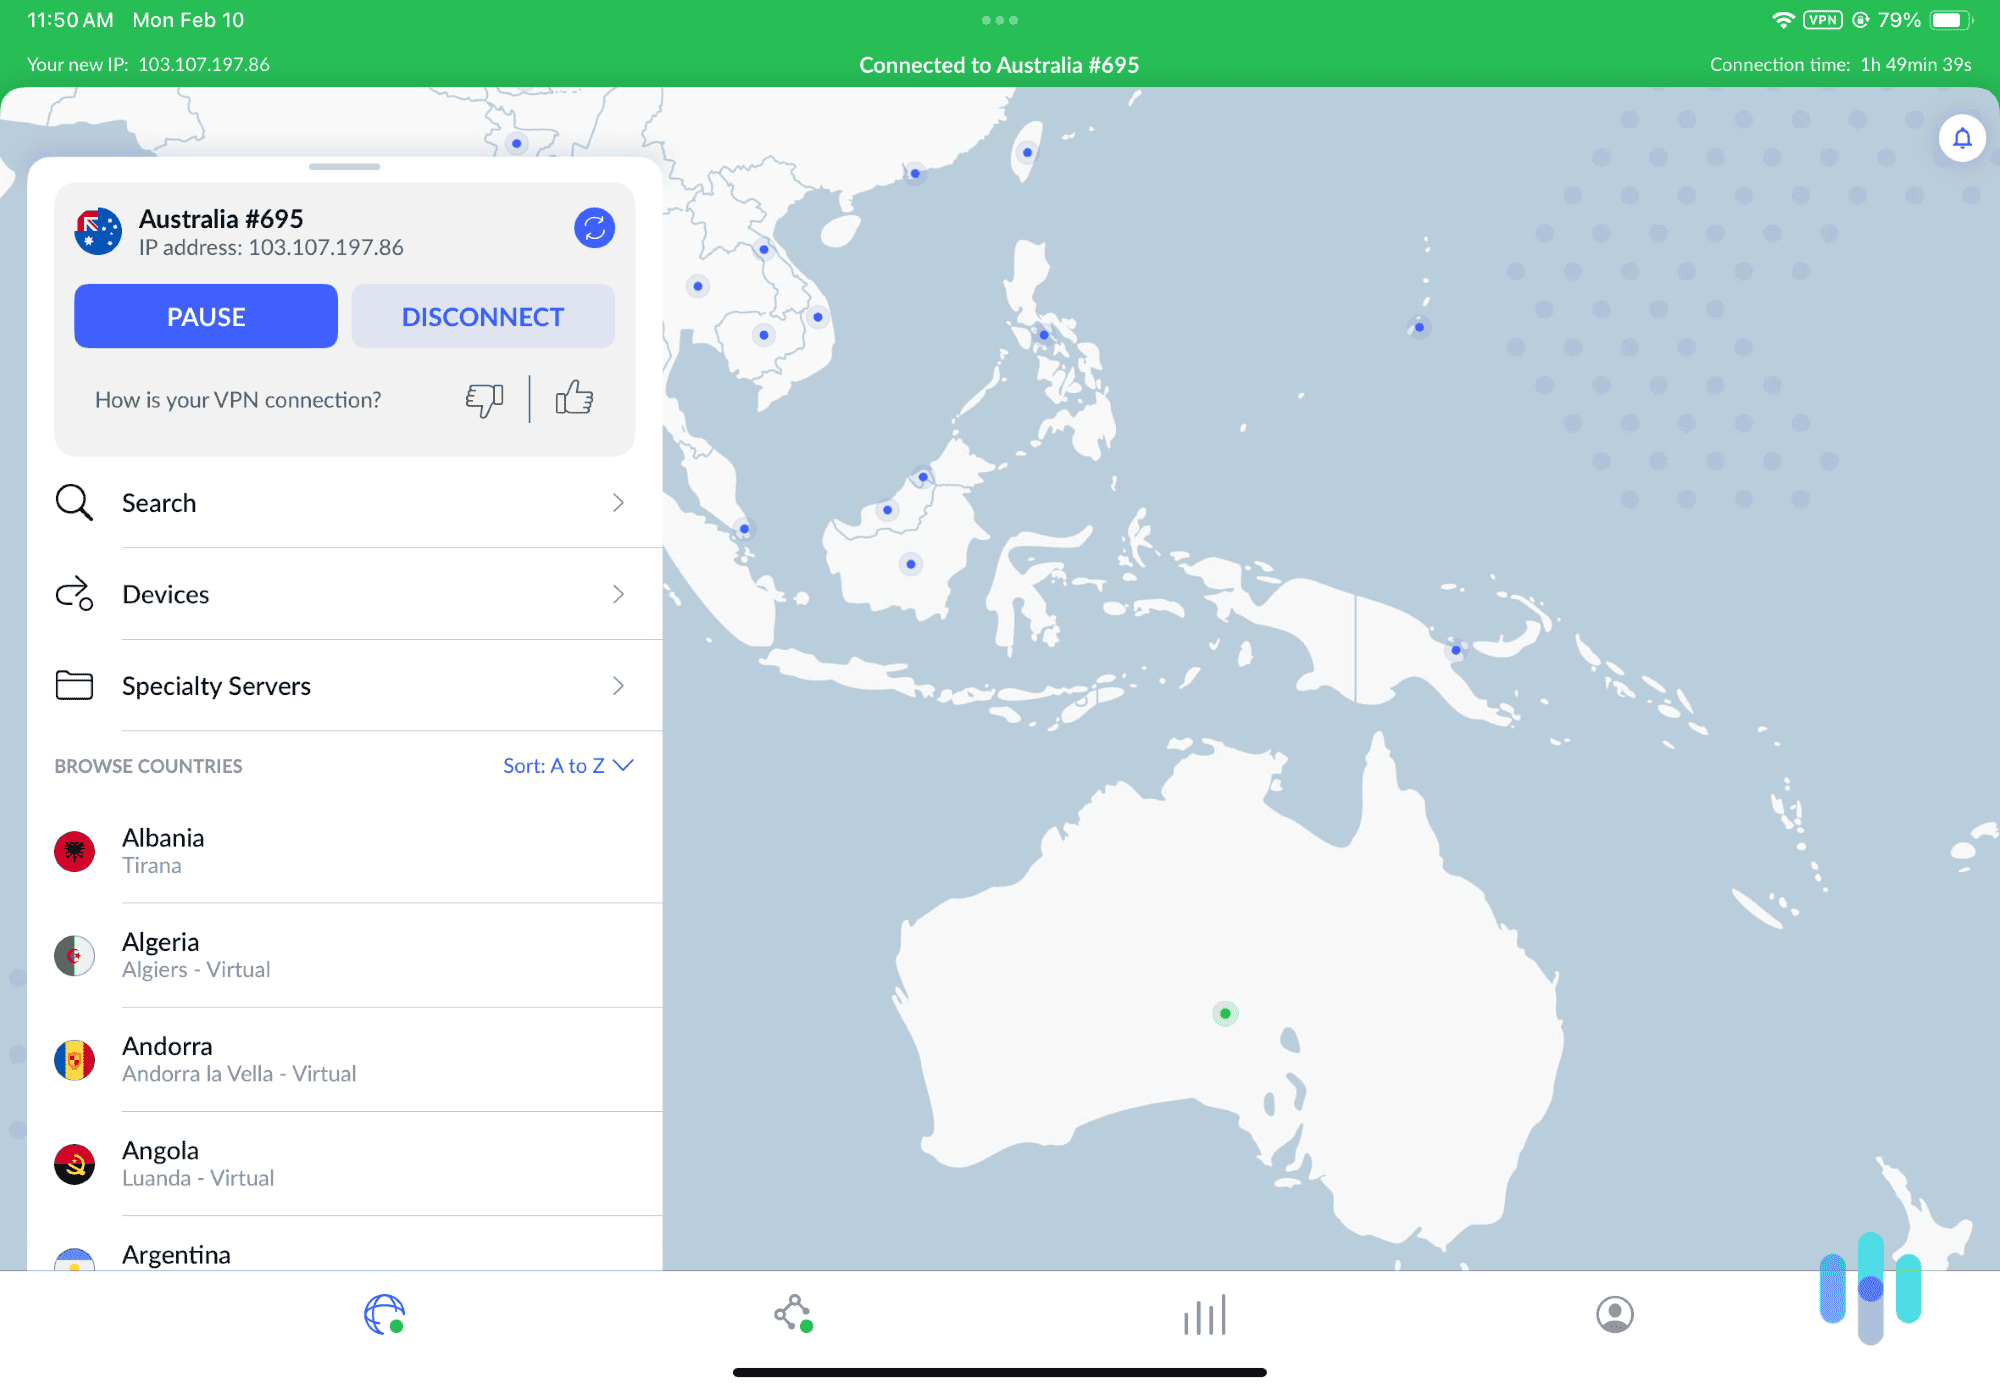The image size is (2000, 1390).
Task: Expand the Search row chevron
Action: pos(618,502)
